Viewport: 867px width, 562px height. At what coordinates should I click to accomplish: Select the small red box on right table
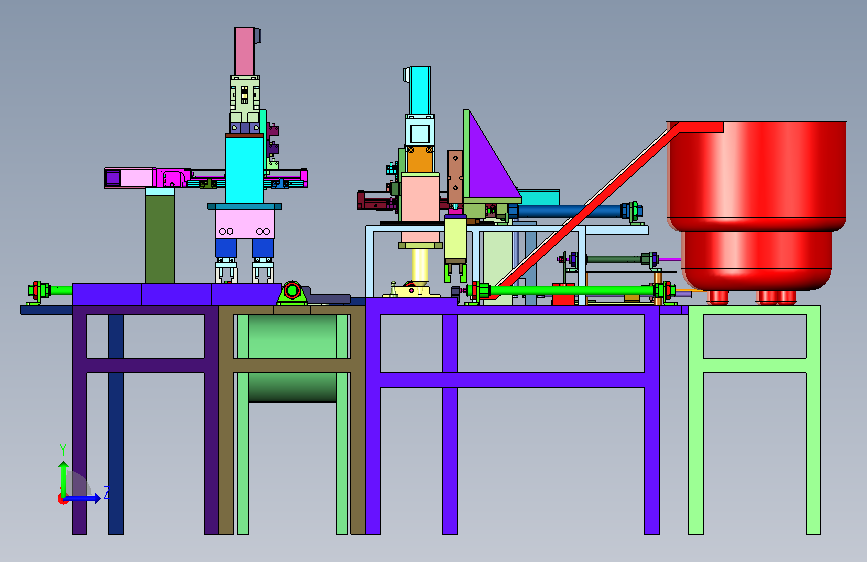563,294
